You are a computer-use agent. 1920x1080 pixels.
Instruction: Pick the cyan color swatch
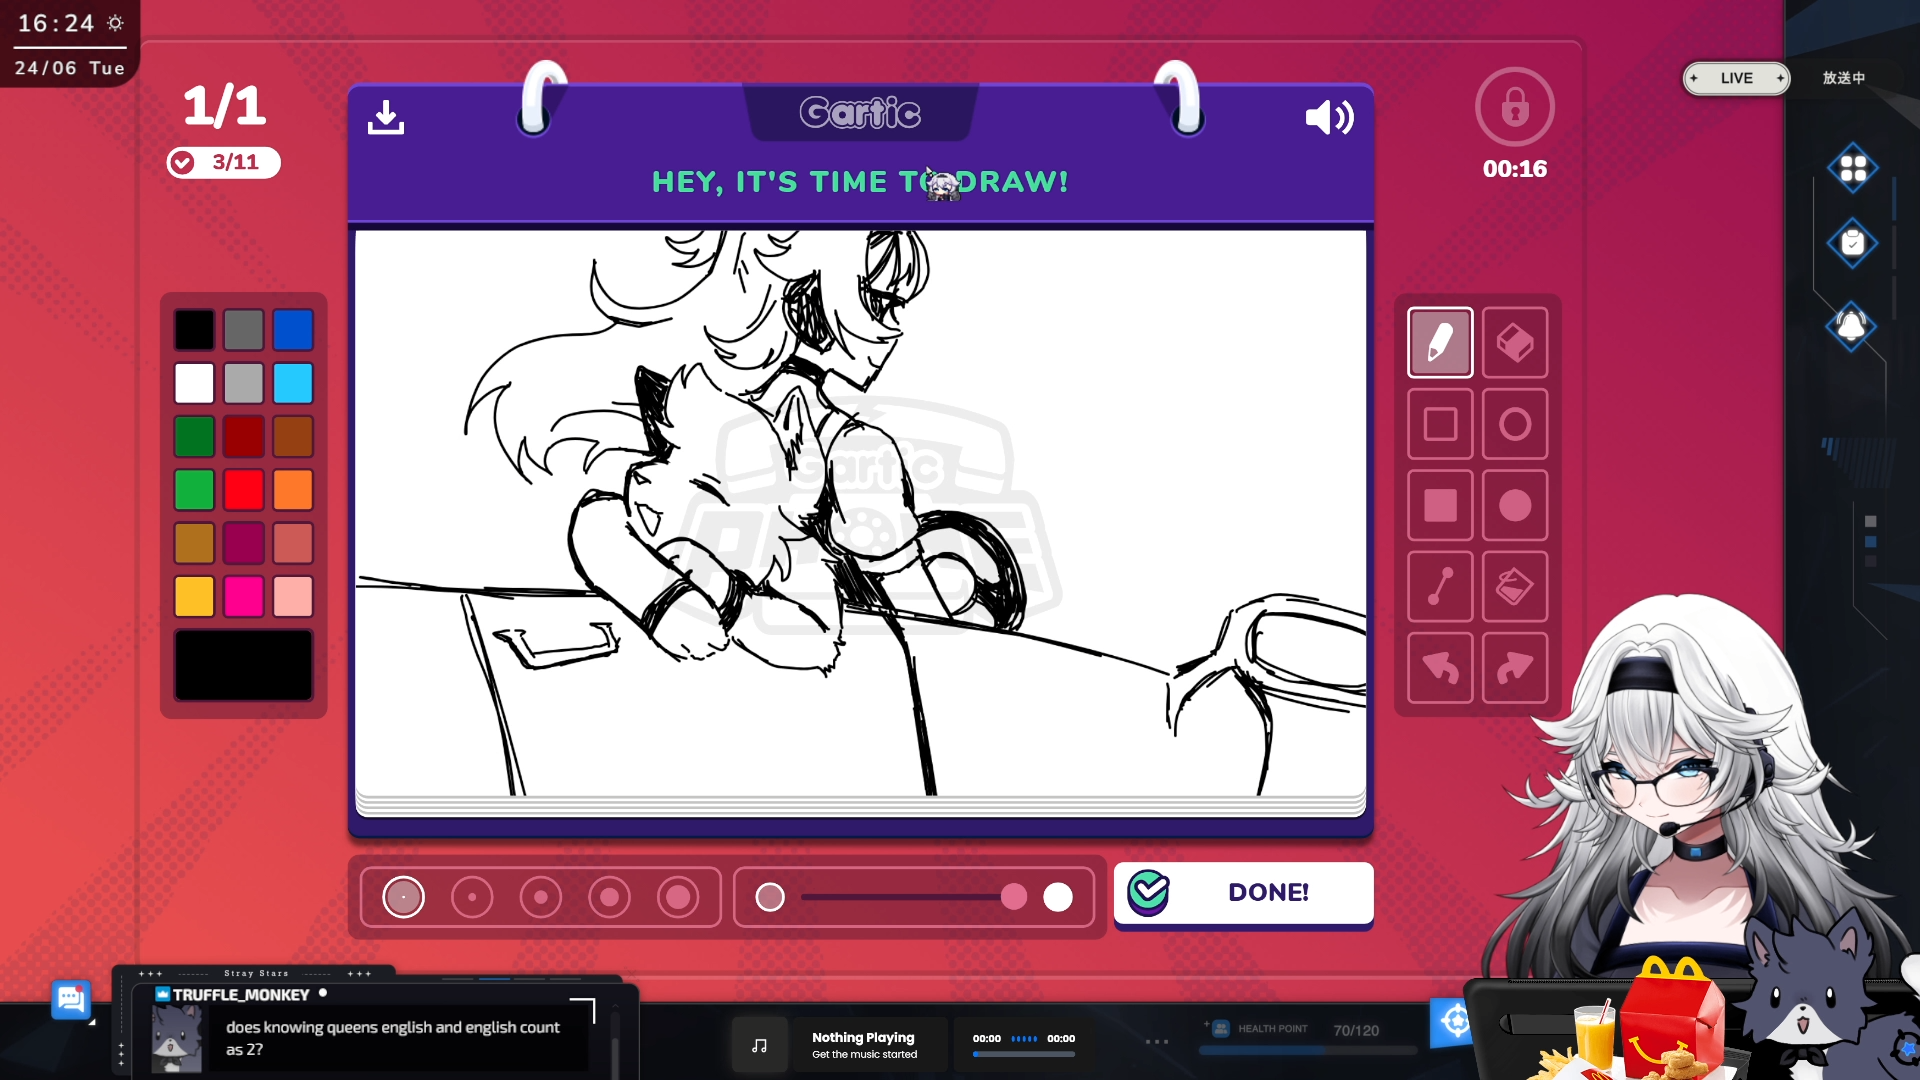[x=293, y=383]
